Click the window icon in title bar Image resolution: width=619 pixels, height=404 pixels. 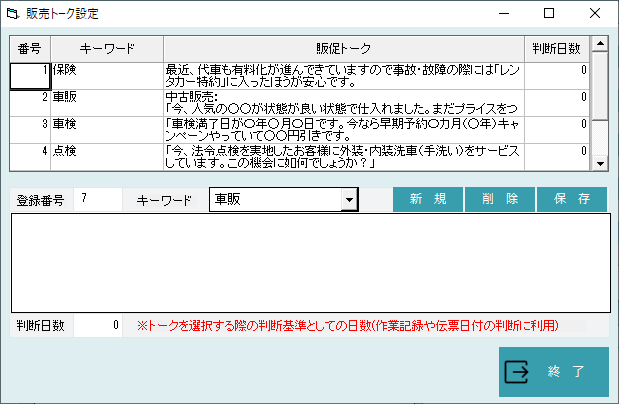(x=13, y=13)
